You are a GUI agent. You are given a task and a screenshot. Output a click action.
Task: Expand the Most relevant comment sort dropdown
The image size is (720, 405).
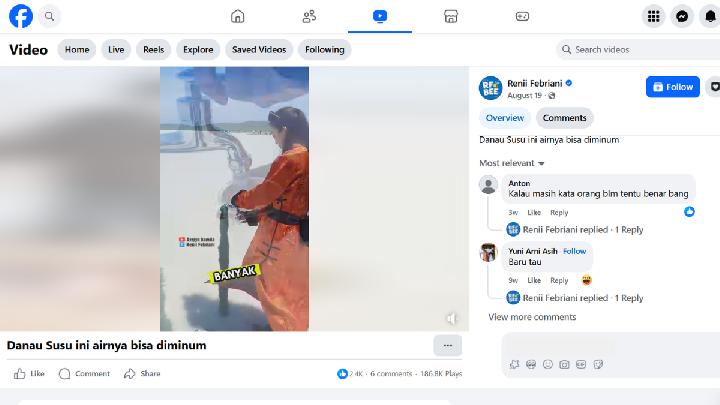click(x=512, y=163)
